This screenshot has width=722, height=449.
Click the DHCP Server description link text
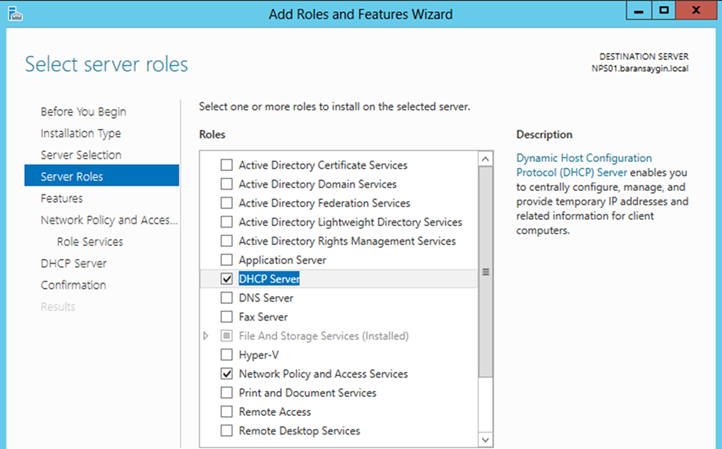click(x=584, y=165)
